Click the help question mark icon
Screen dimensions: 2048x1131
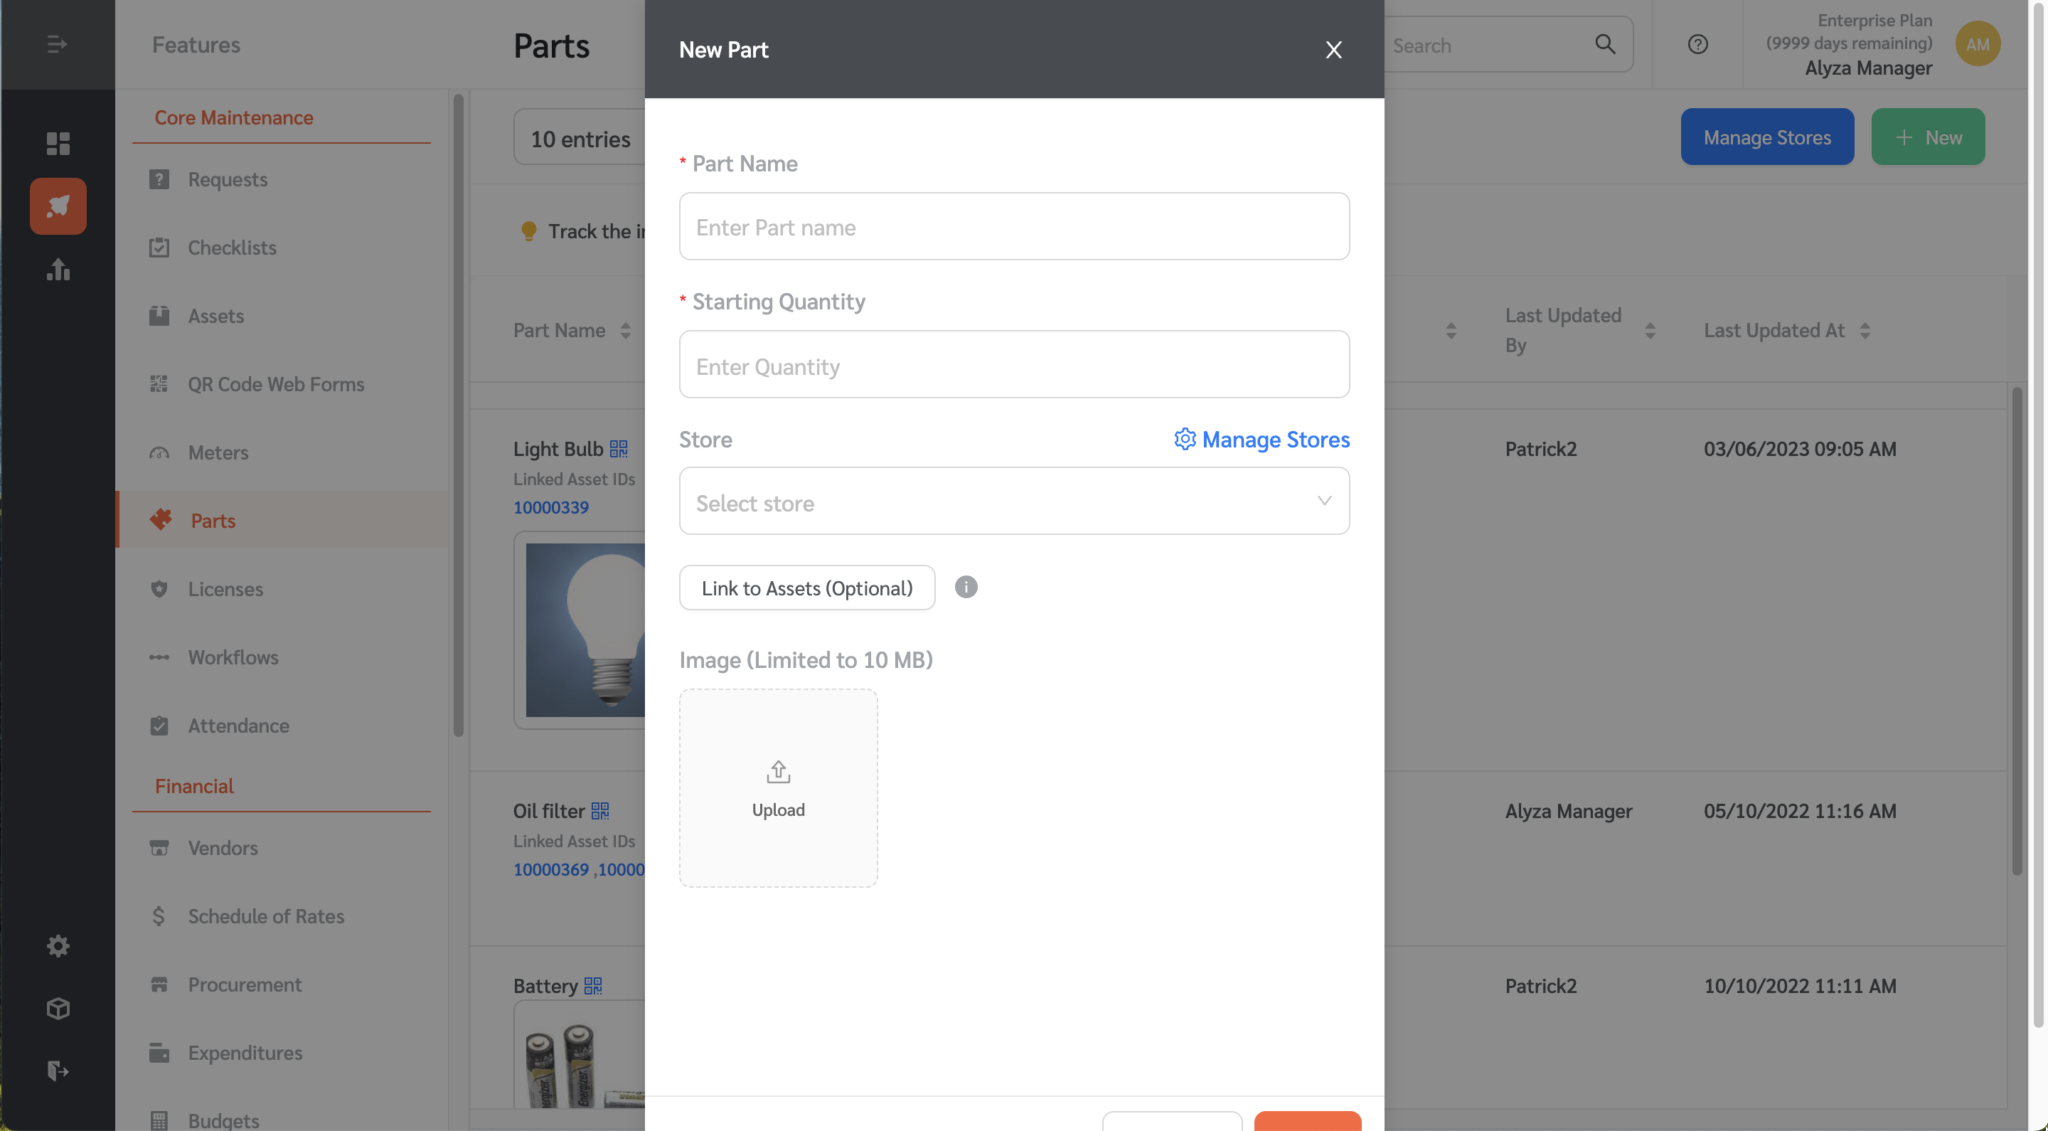(x=1696, y=44)
